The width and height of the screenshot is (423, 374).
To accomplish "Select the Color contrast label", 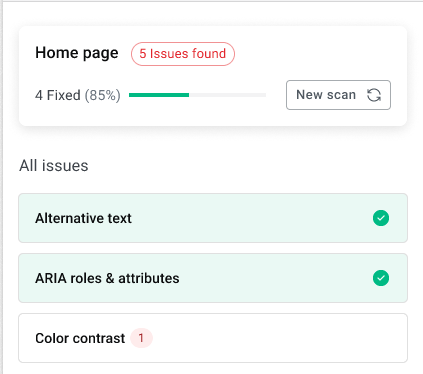I will point(80,338).
